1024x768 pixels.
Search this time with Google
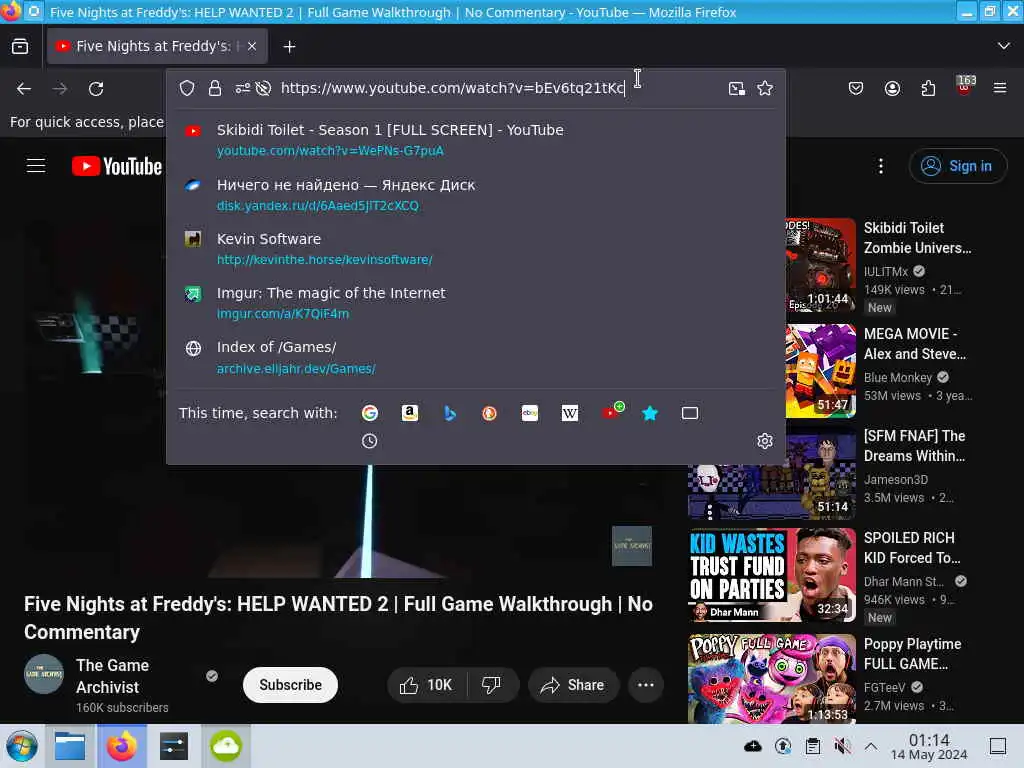coord(370,413)
